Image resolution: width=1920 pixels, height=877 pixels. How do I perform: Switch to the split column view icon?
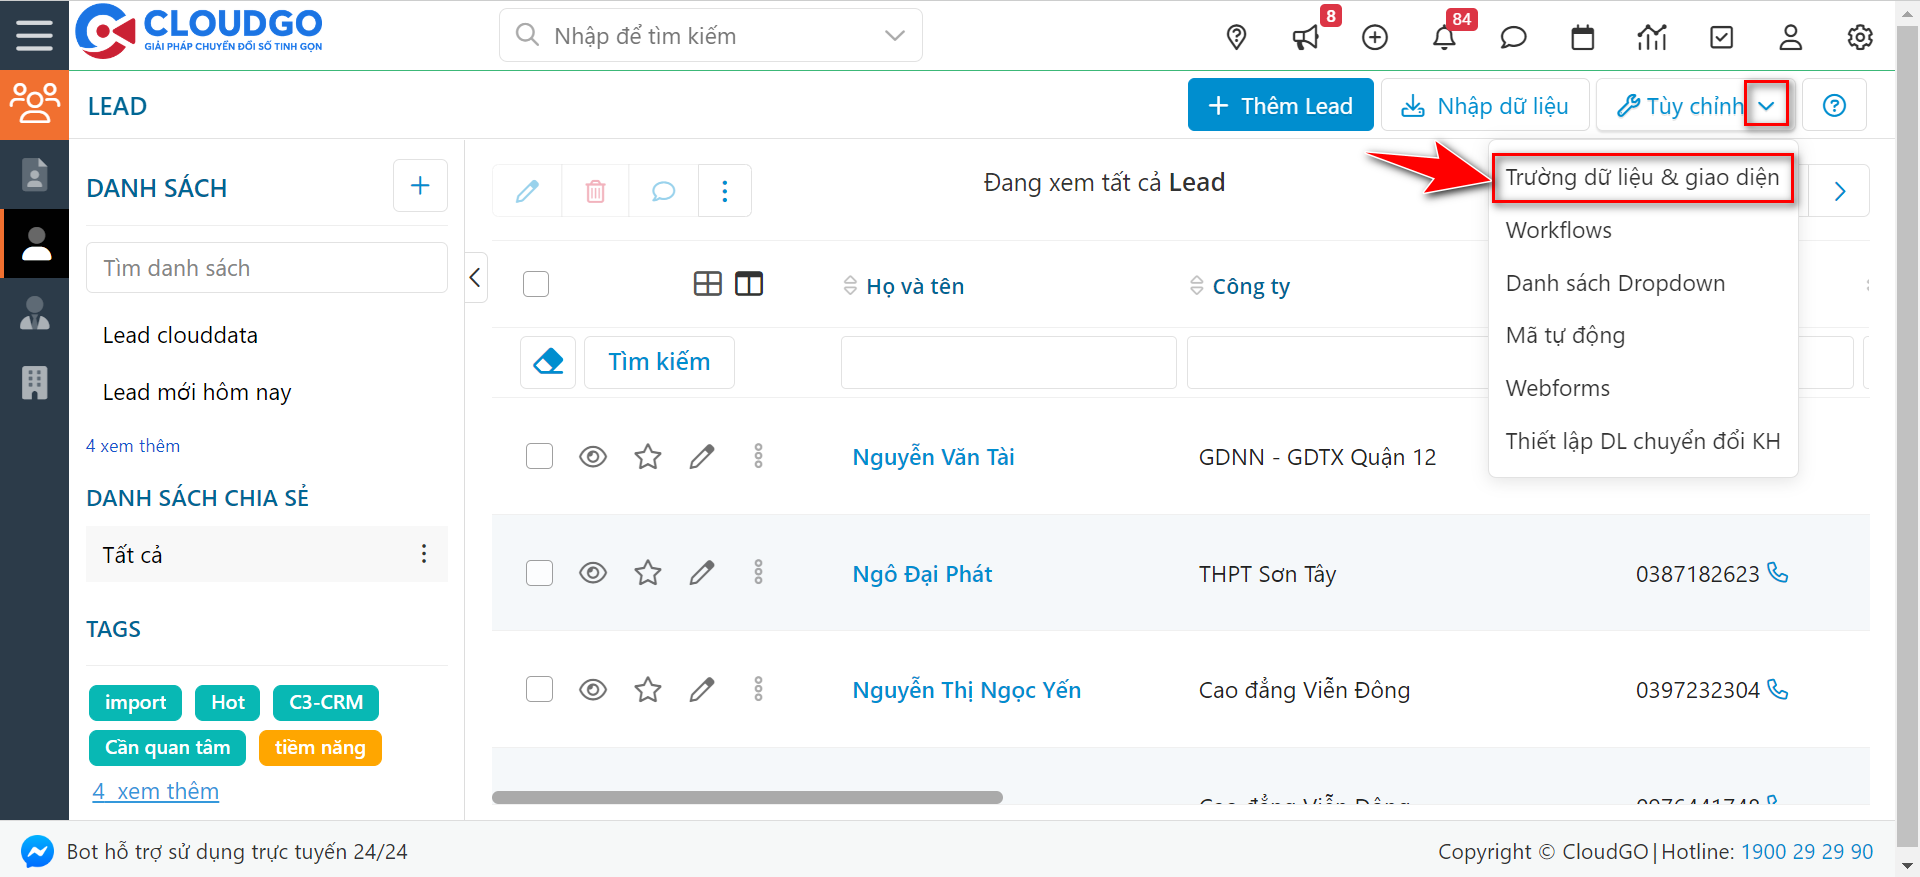(x=749, y=284)
